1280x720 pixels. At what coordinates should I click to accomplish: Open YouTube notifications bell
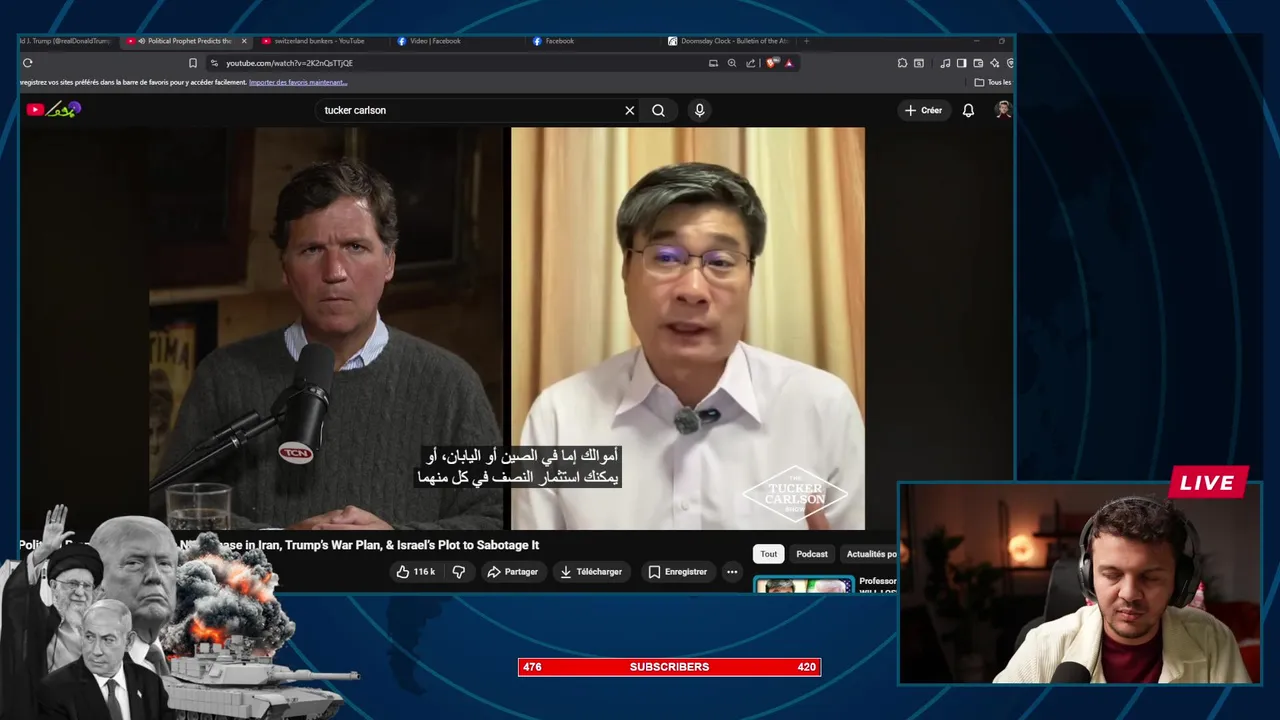click(968, 110)
